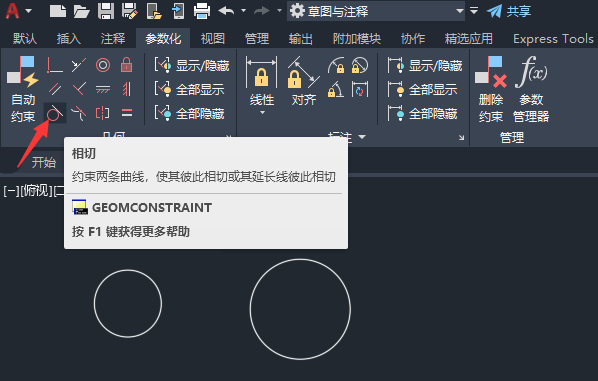Screen dimensions: 598x381
Task: Apply the fix lock geometric constraint
Action: click(x=127, y=65)
